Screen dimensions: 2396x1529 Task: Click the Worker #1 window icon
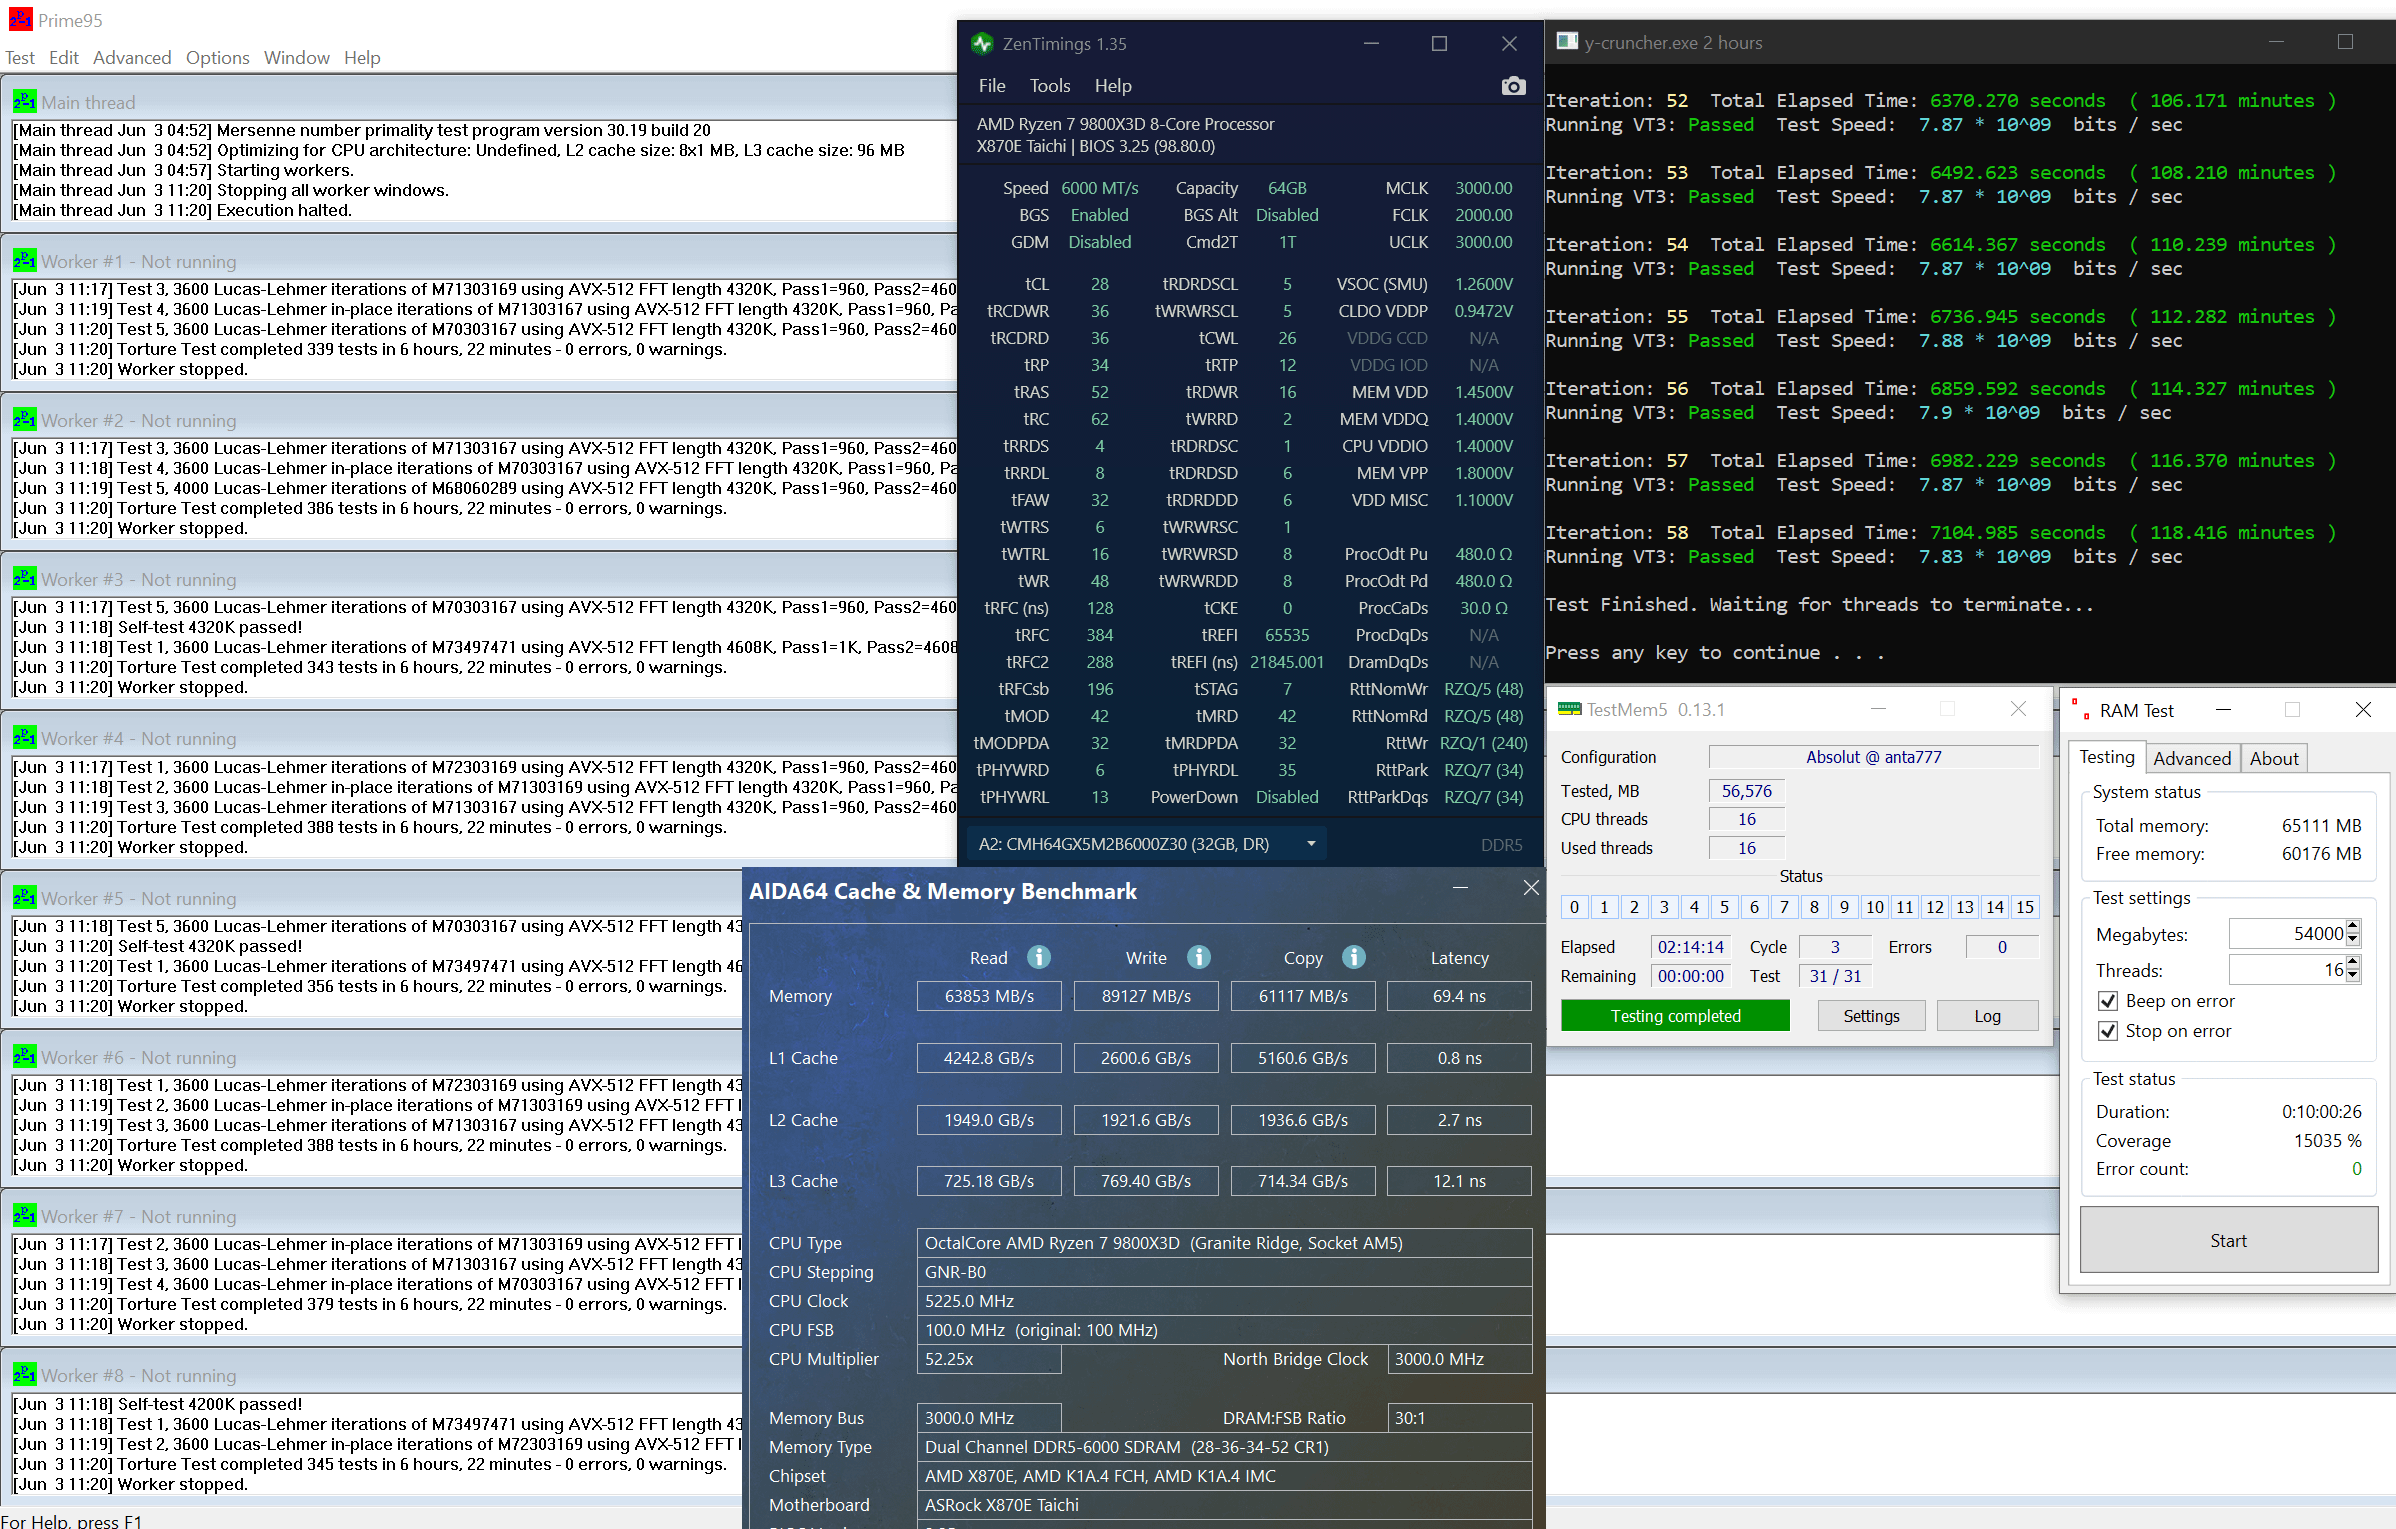pyautogui.click(x=24, y=261)
